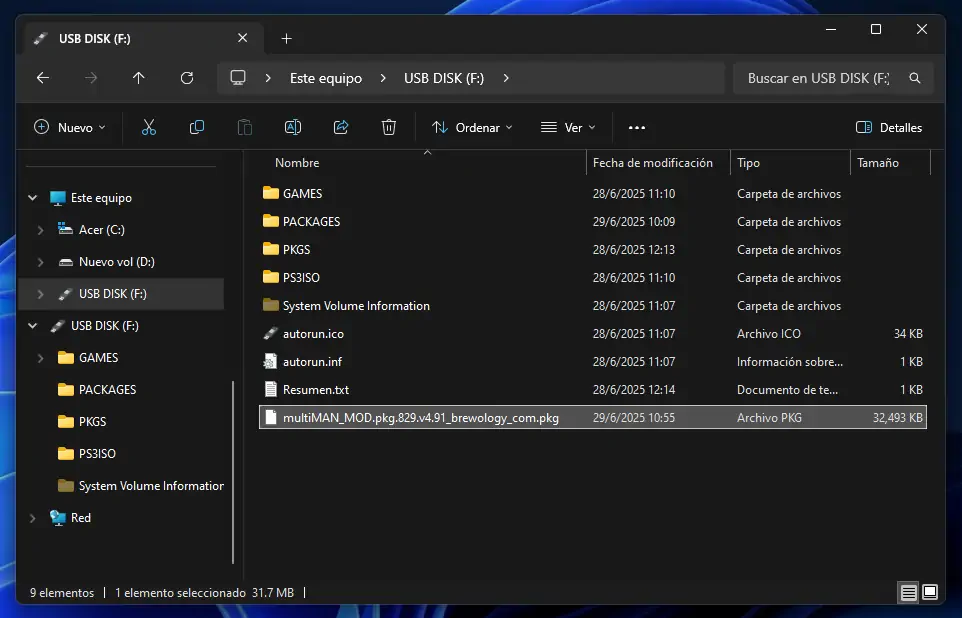This screenshot has width=962, height=618.
Task: Select Acer (C:) drive in tree
Action: click(x=101, y=230)
